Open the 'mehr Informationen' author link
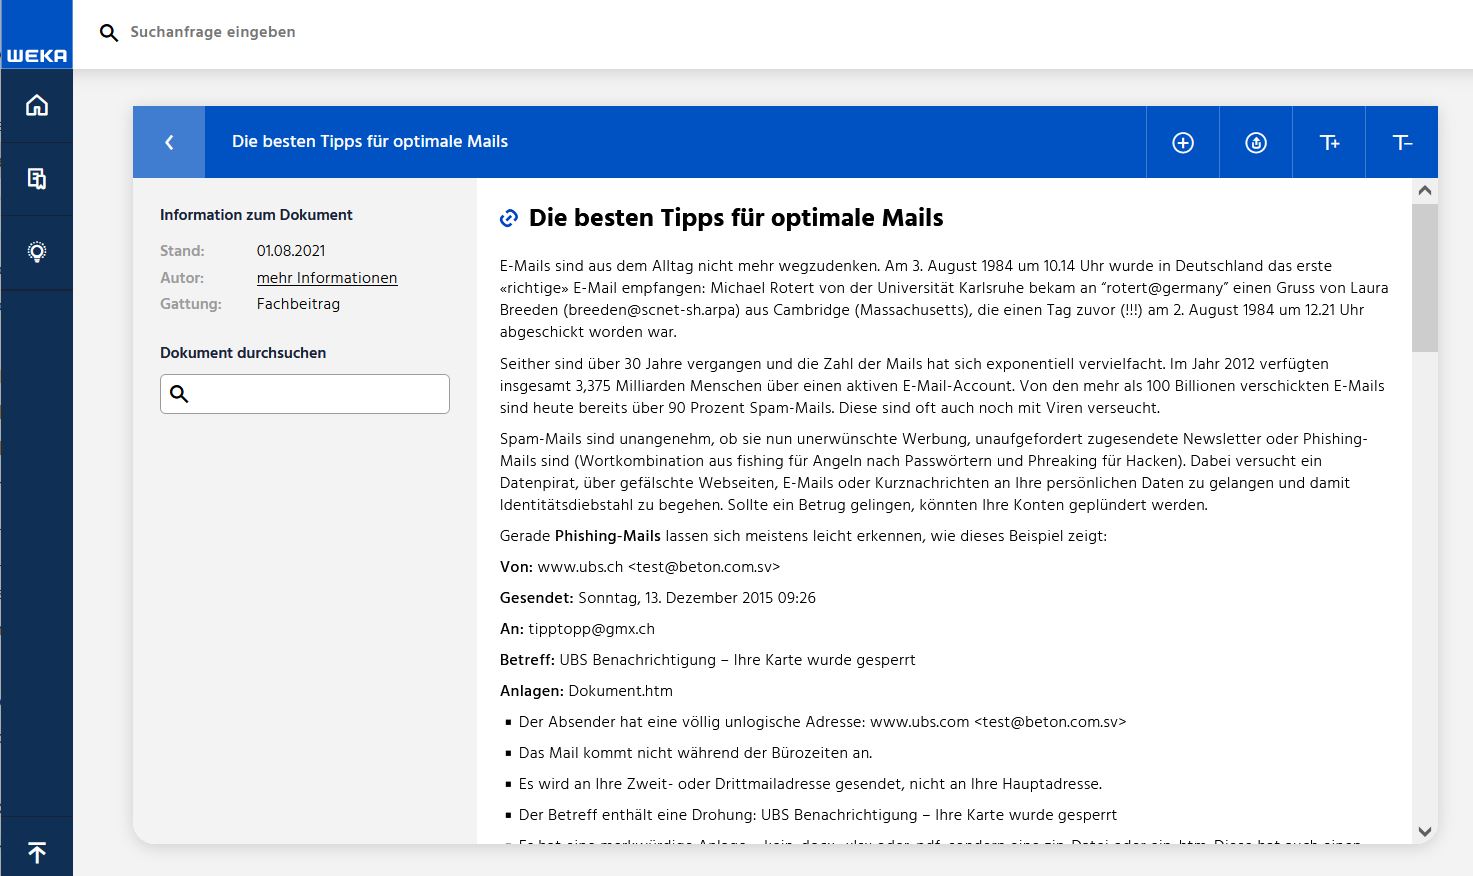 coord(327,278)
